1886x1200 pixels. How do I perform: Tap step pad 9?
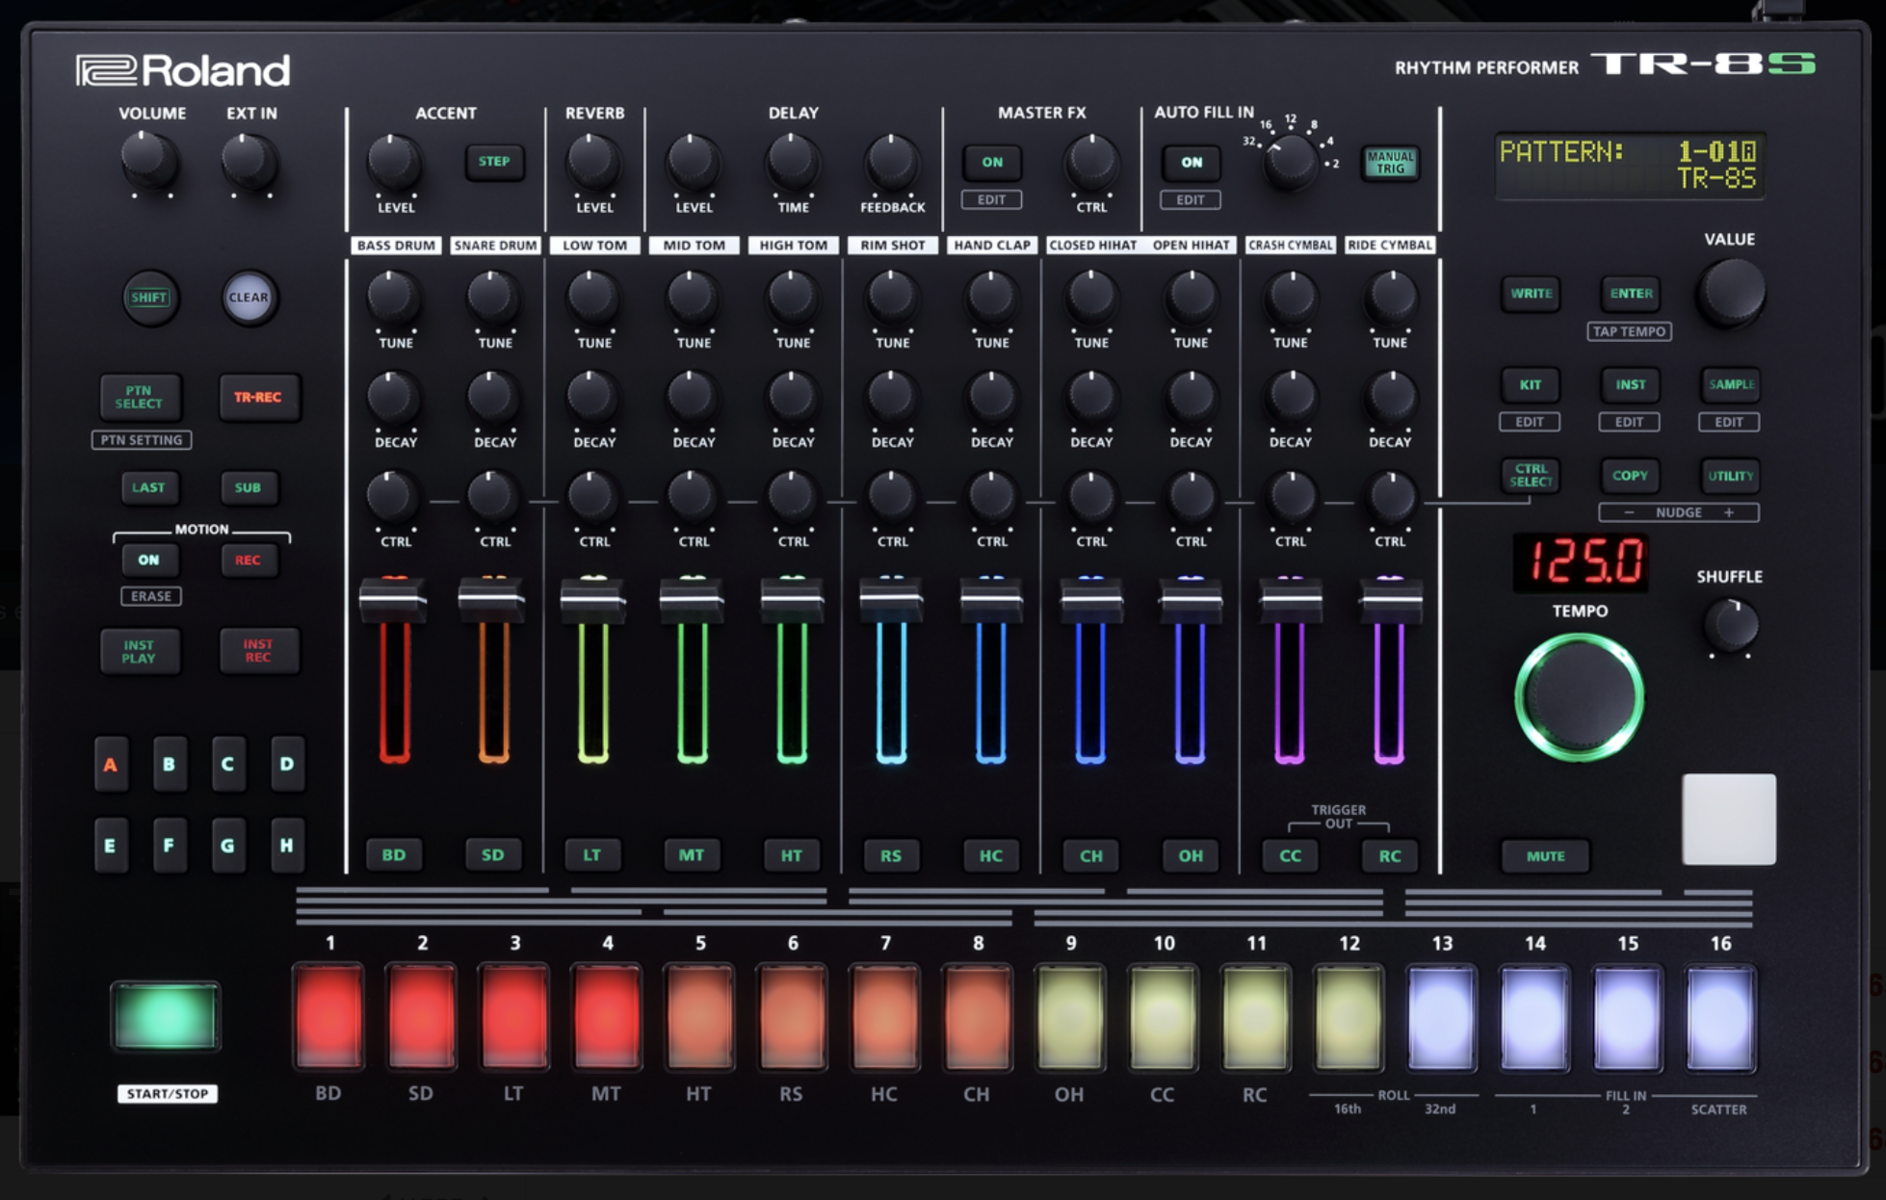[1071, 1016]
